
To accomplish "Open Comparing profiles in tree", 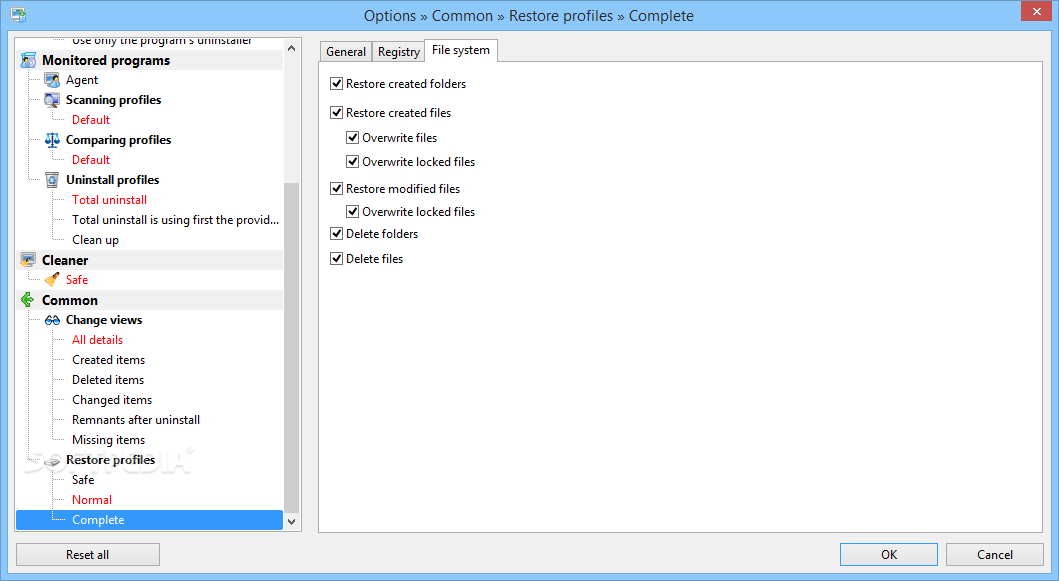I will [x=118, y=140].
